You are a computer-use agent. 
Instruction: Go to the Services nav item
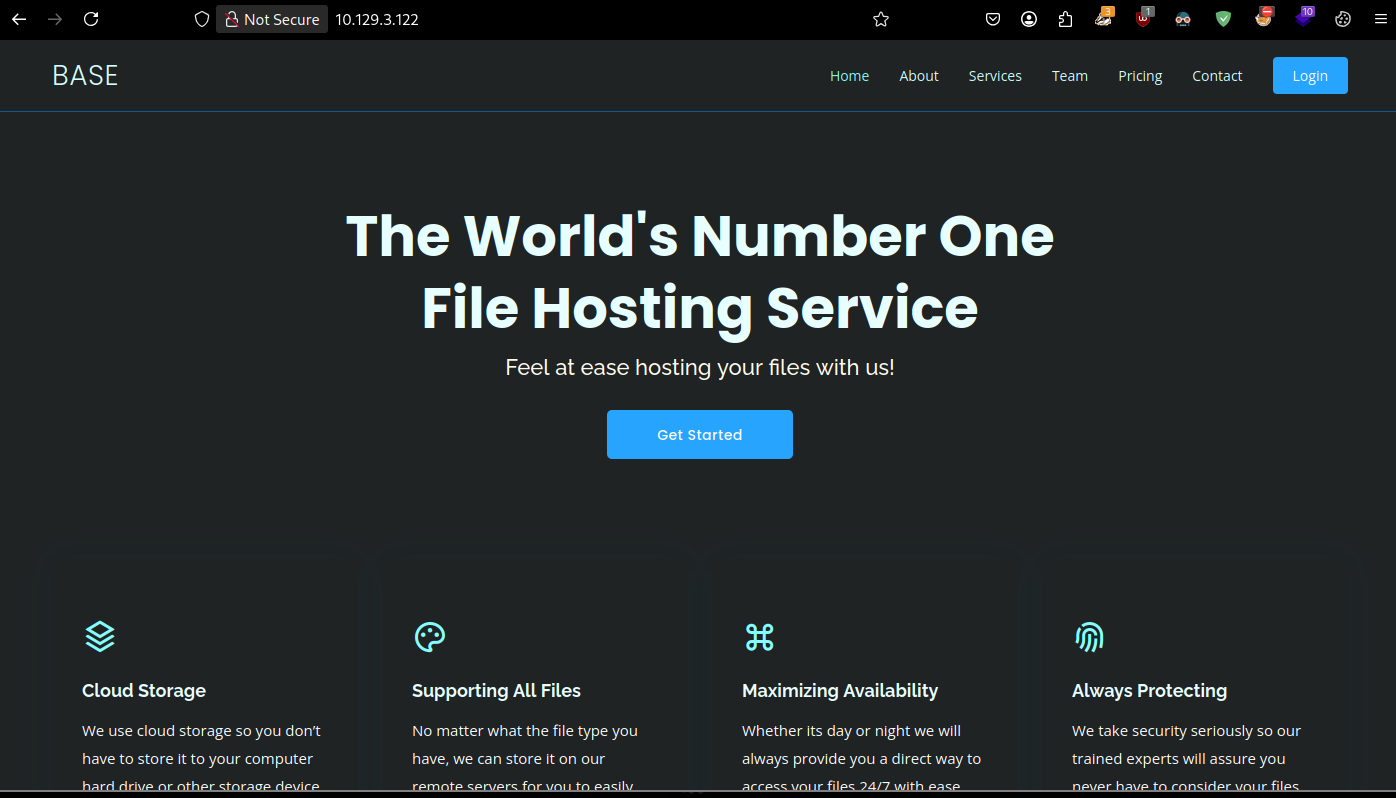pos(994,76)
